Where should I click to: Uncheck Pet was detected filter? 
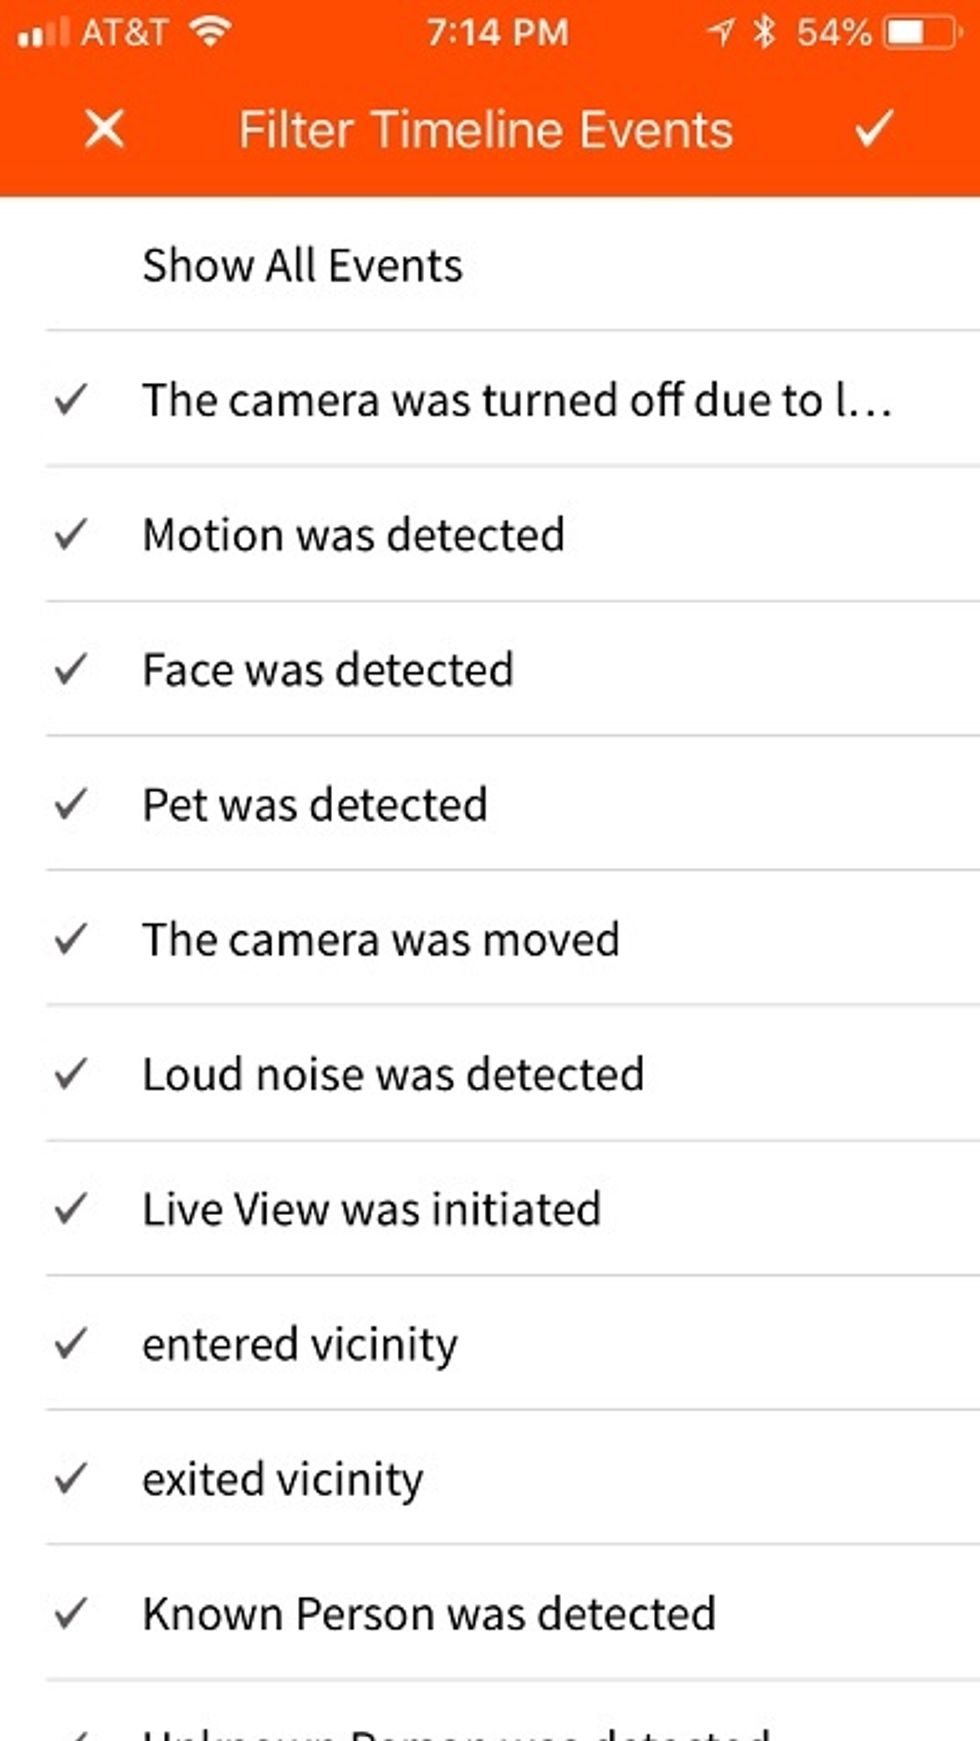(x=71, y=804)
